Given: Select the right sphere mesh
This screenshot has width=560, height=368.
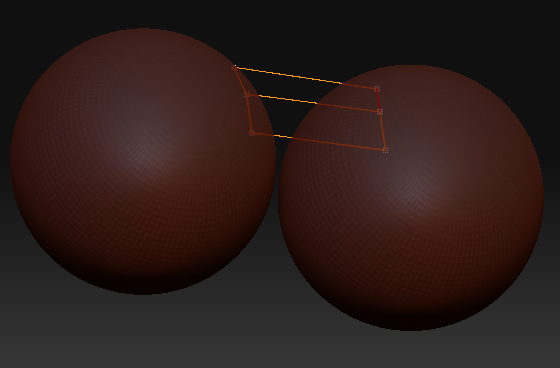Looking at the screenshot, I should [x=411, y=198].
